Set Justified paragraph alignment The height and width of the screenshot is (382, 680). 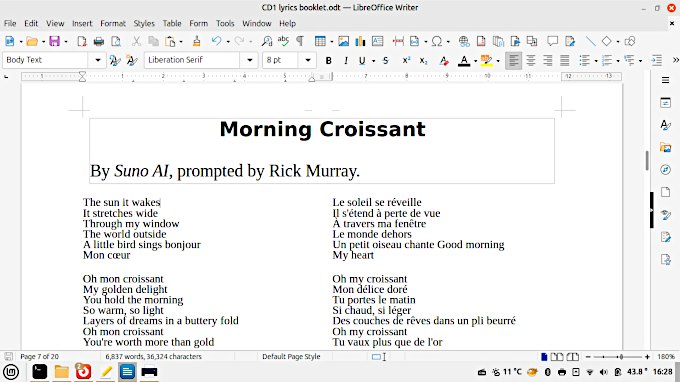(564, 60)
